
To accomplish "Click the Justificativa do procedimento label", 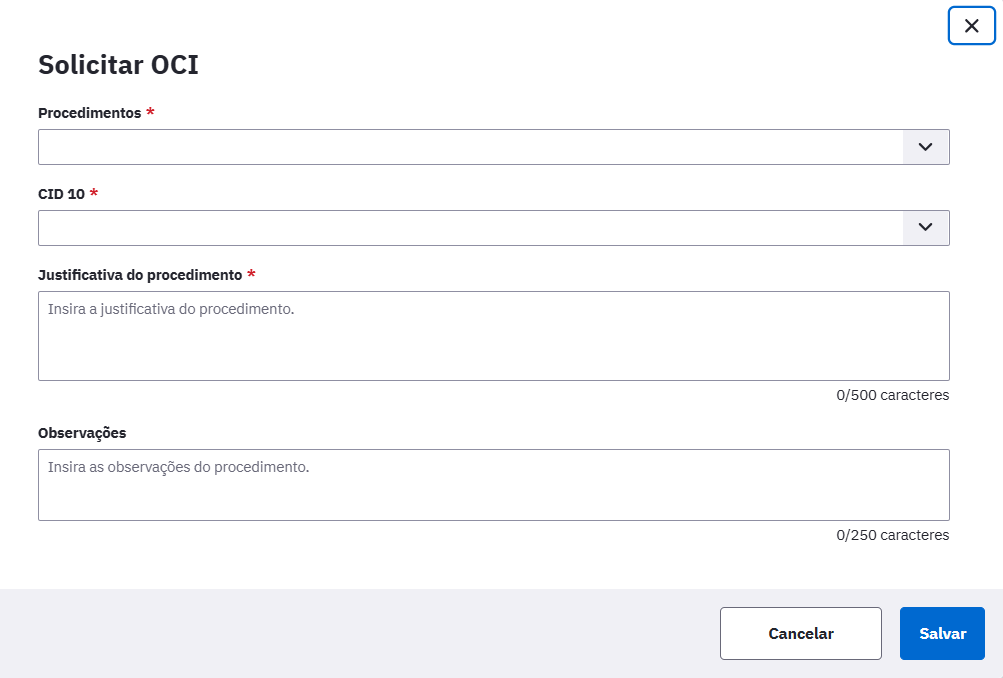I will (x=140, y=275).
